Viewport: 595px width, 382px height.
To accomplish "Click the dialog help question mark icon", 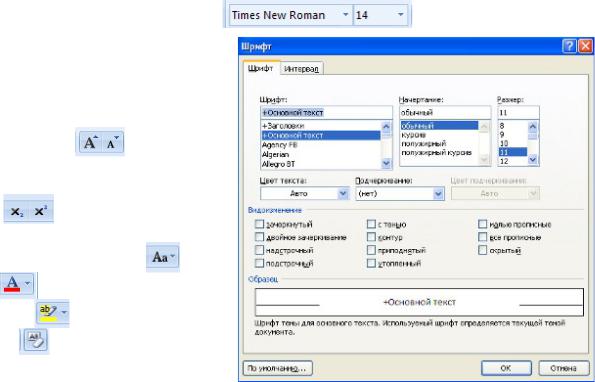I will [x=569, y=46].
